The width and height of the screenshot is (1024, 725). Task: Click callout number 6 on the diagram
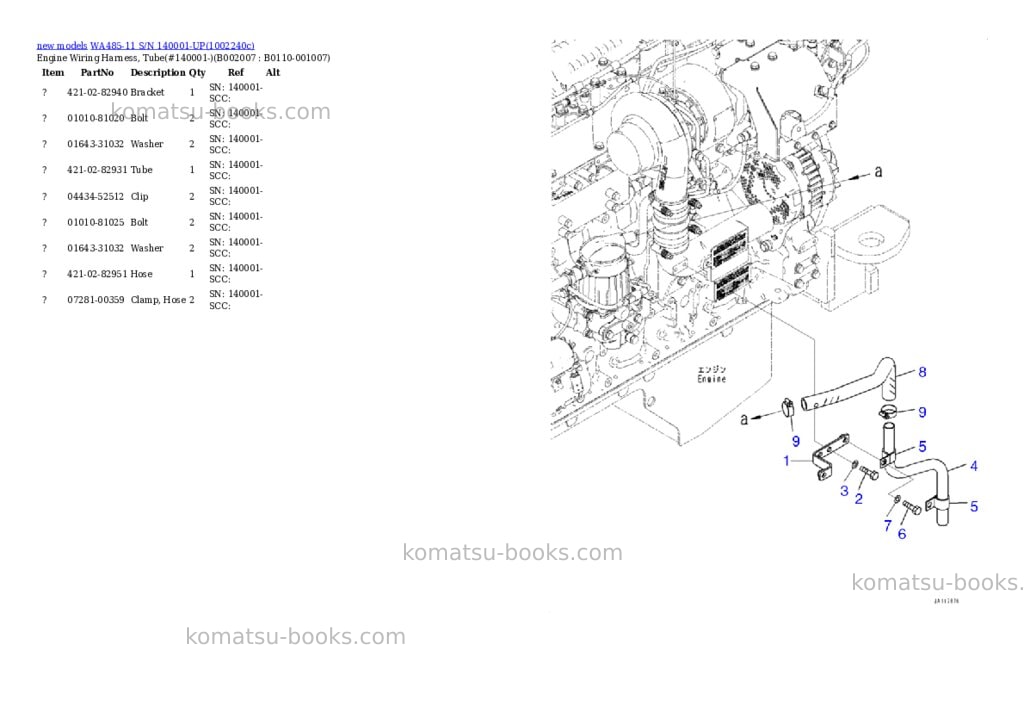point(902,534)
